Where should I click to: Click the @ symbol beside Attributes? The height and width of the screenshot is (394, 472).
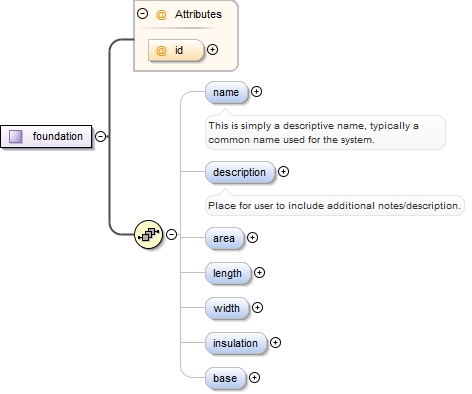click(x=161, y=14)
